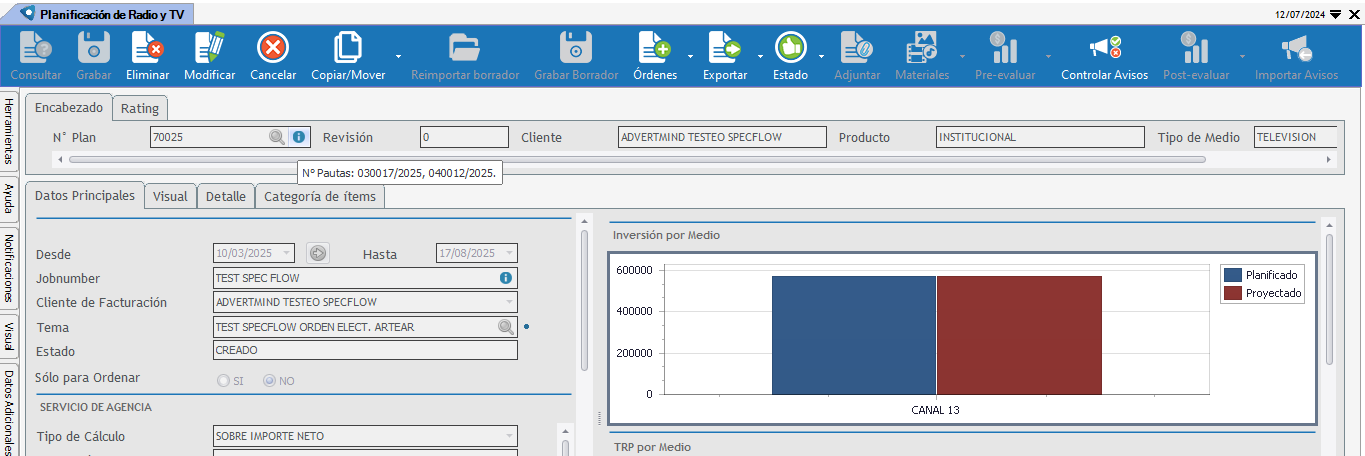Click the Tipo de Medio TELEVISION field
This screenshot has width=1365, height=456.
(1296, 137)
